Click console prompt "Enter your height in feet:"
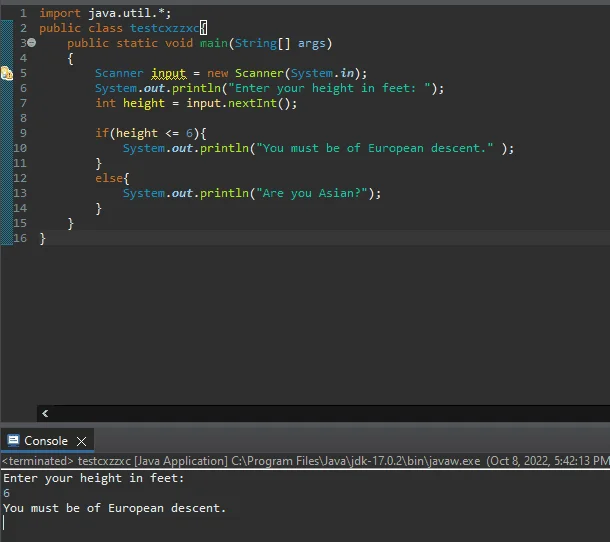This screenshot has height=542, width=610. (94, 478)
